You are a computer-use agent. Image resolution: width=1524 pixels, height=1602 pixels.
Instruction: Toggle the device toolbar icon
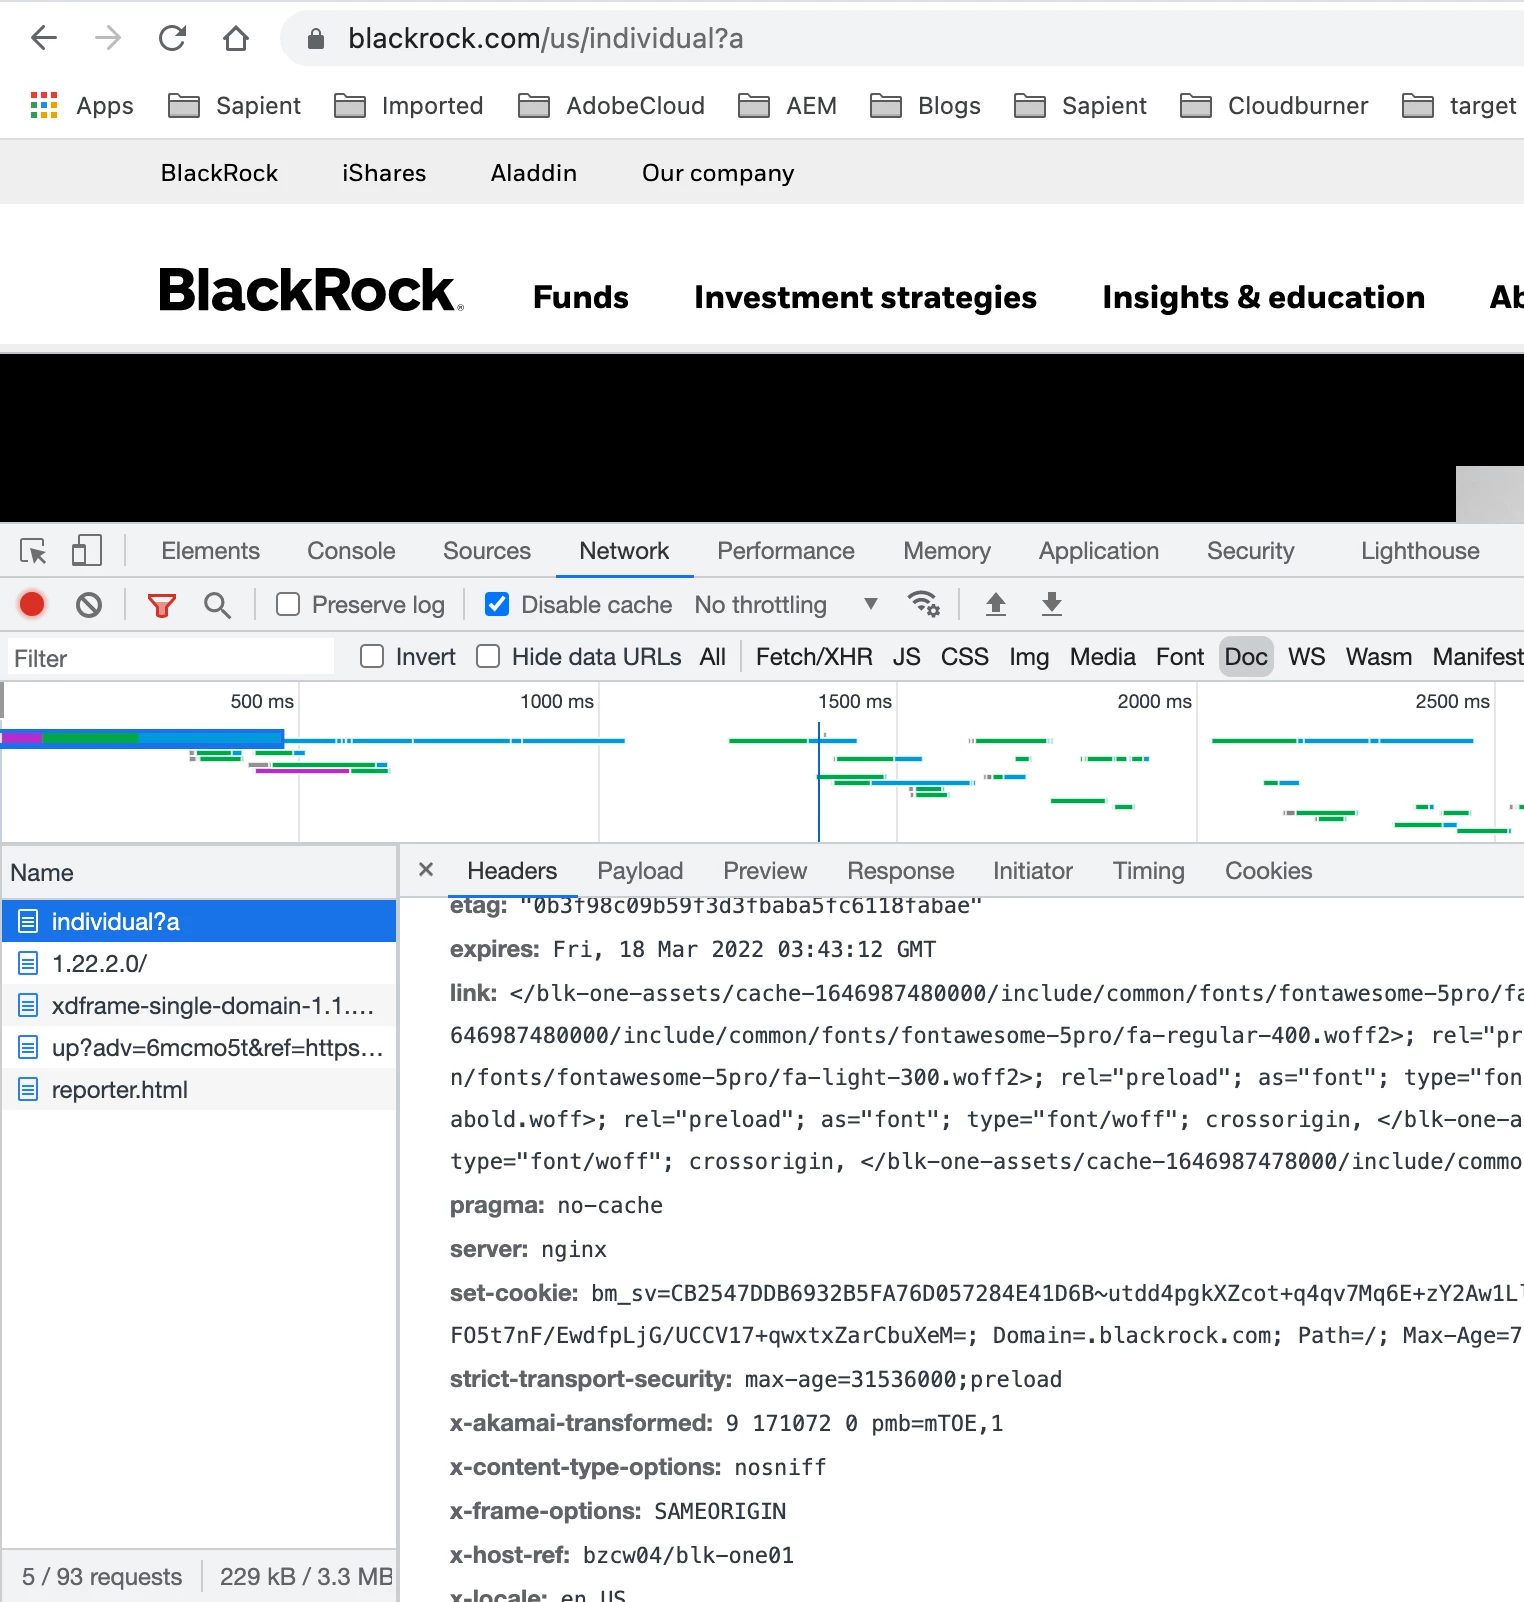click(87, 551)
